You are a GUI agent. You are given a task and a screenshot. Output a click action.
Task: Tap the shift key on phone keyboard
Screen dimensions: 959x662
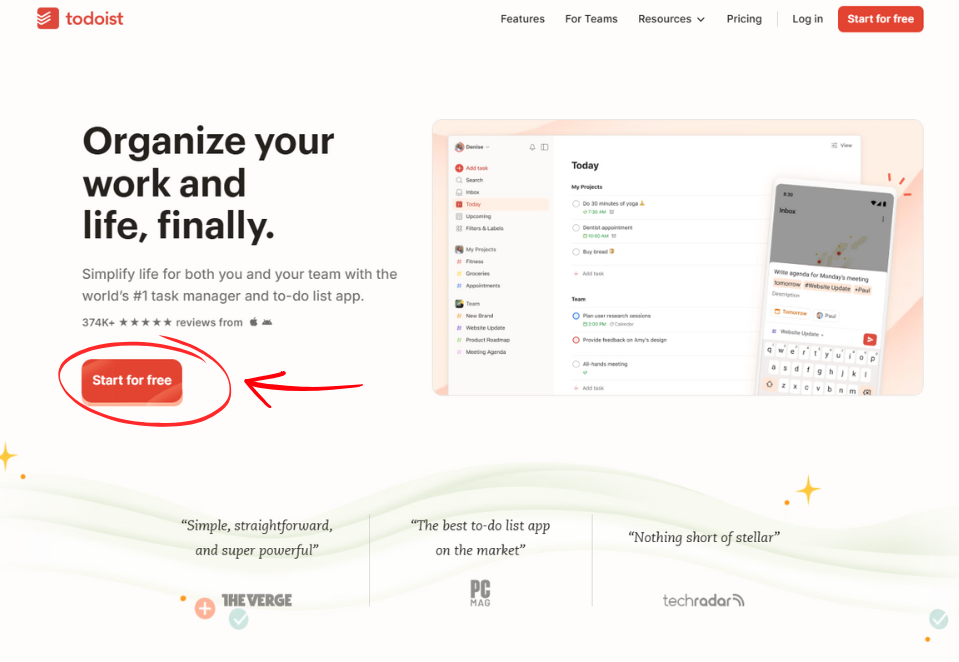769,384
